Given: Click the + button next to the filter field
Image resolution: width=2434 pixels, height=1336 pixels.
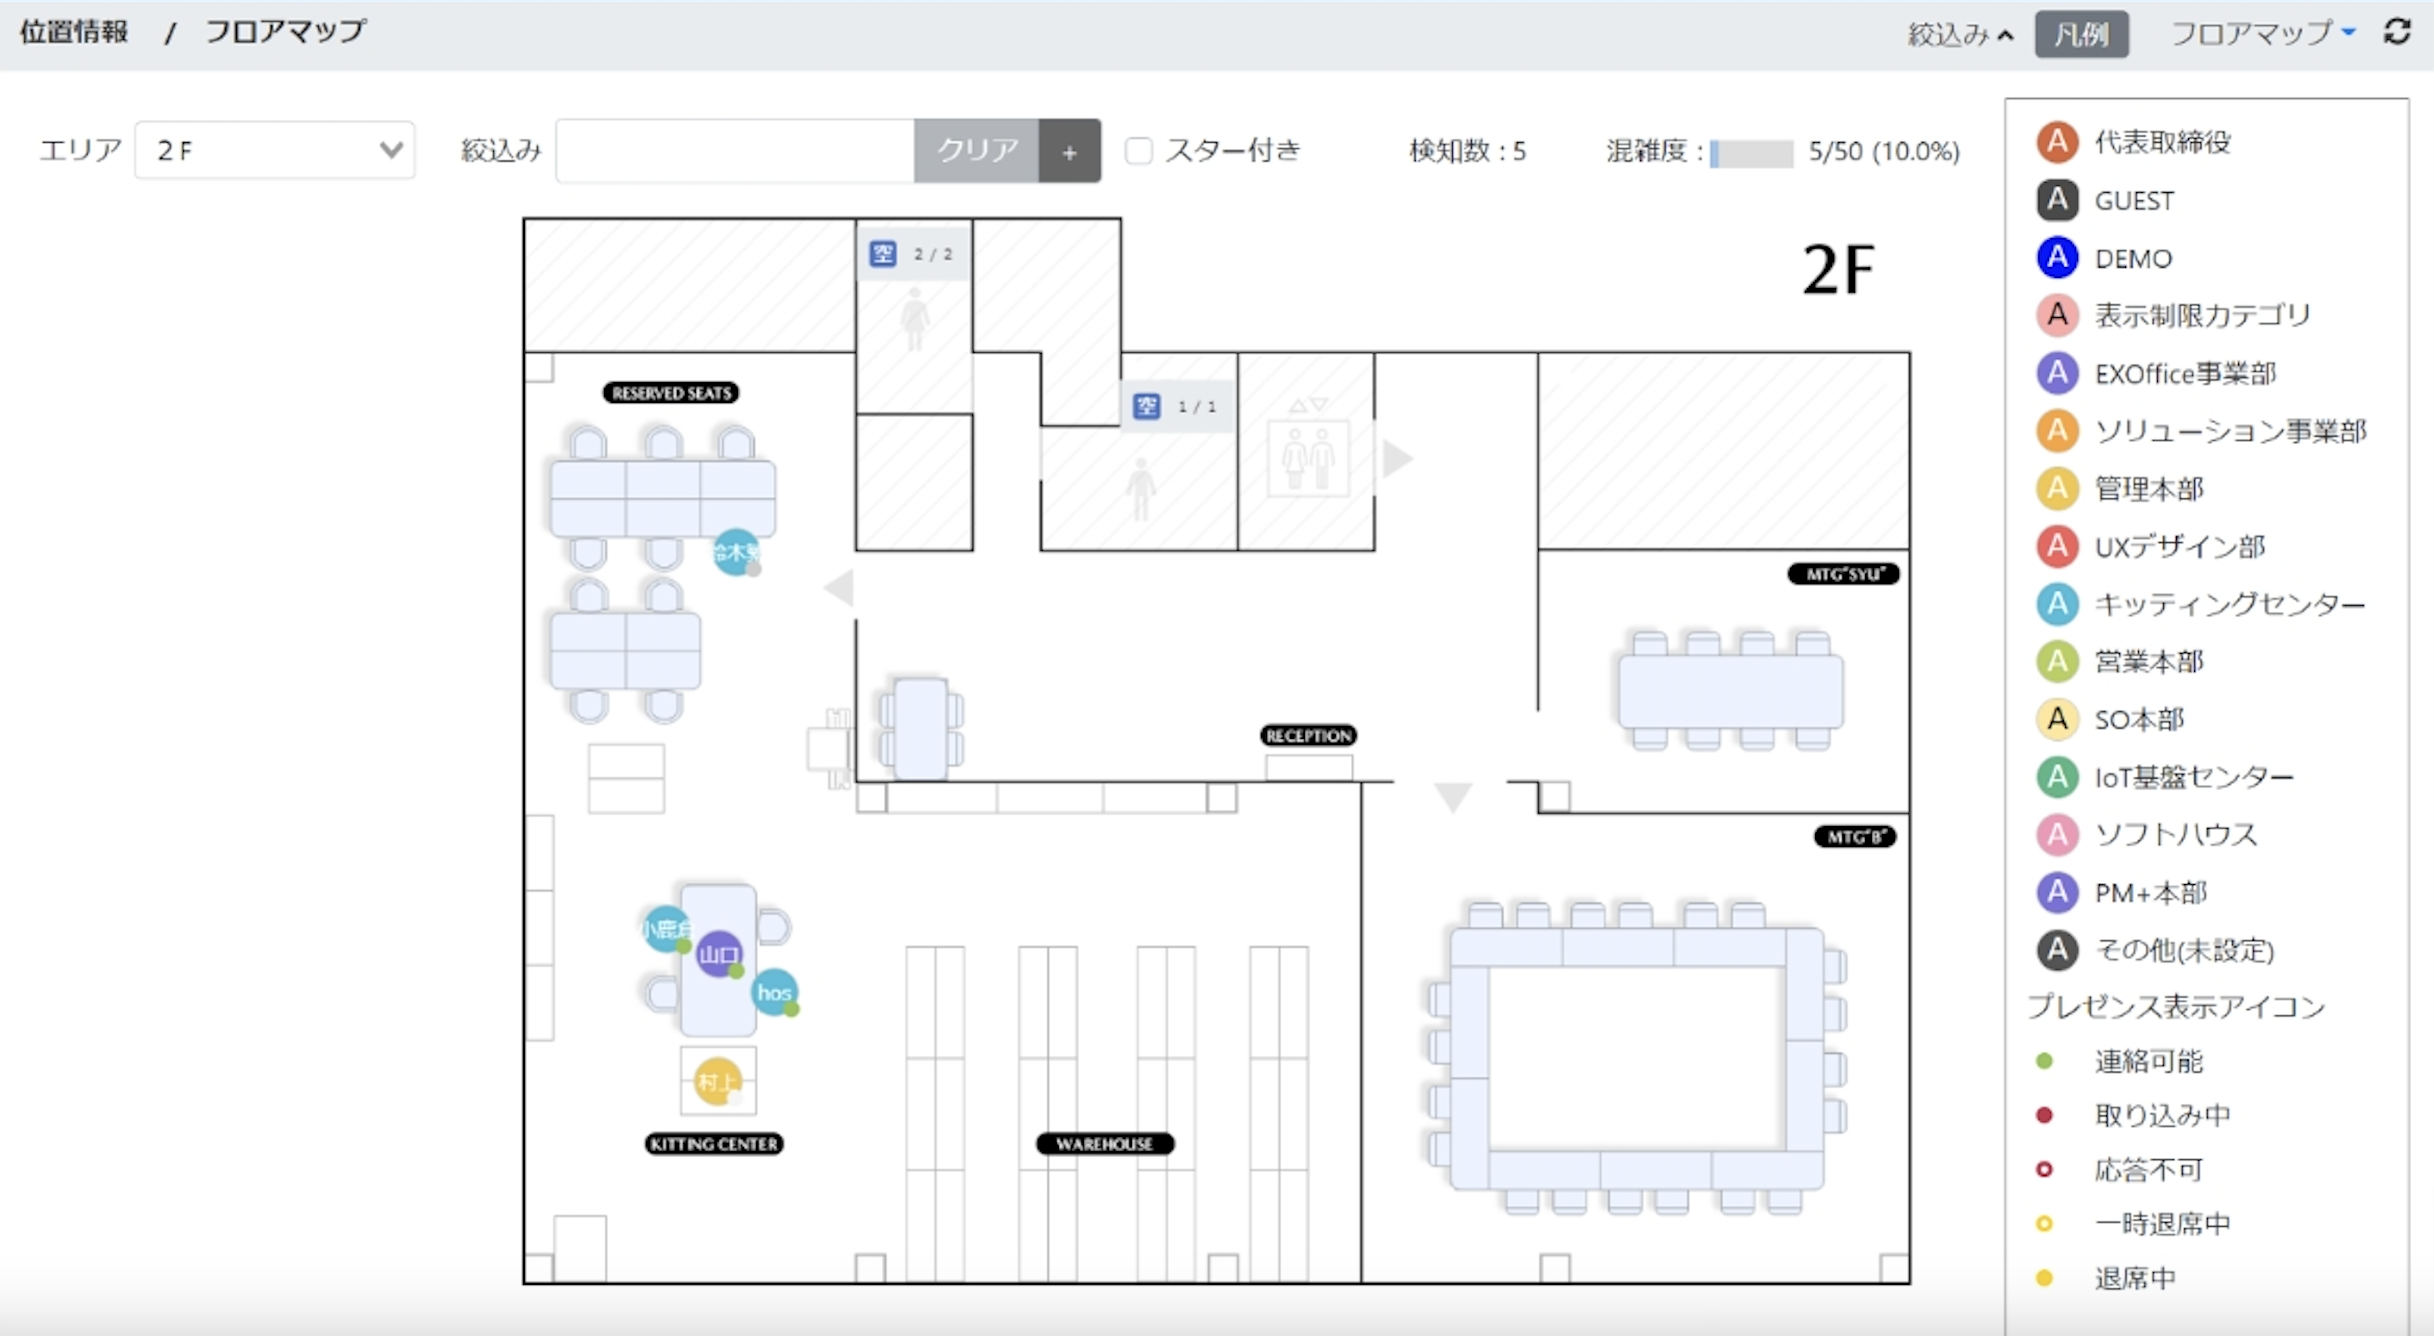Looking at the screenshot, I should (x=1069, y=151).
